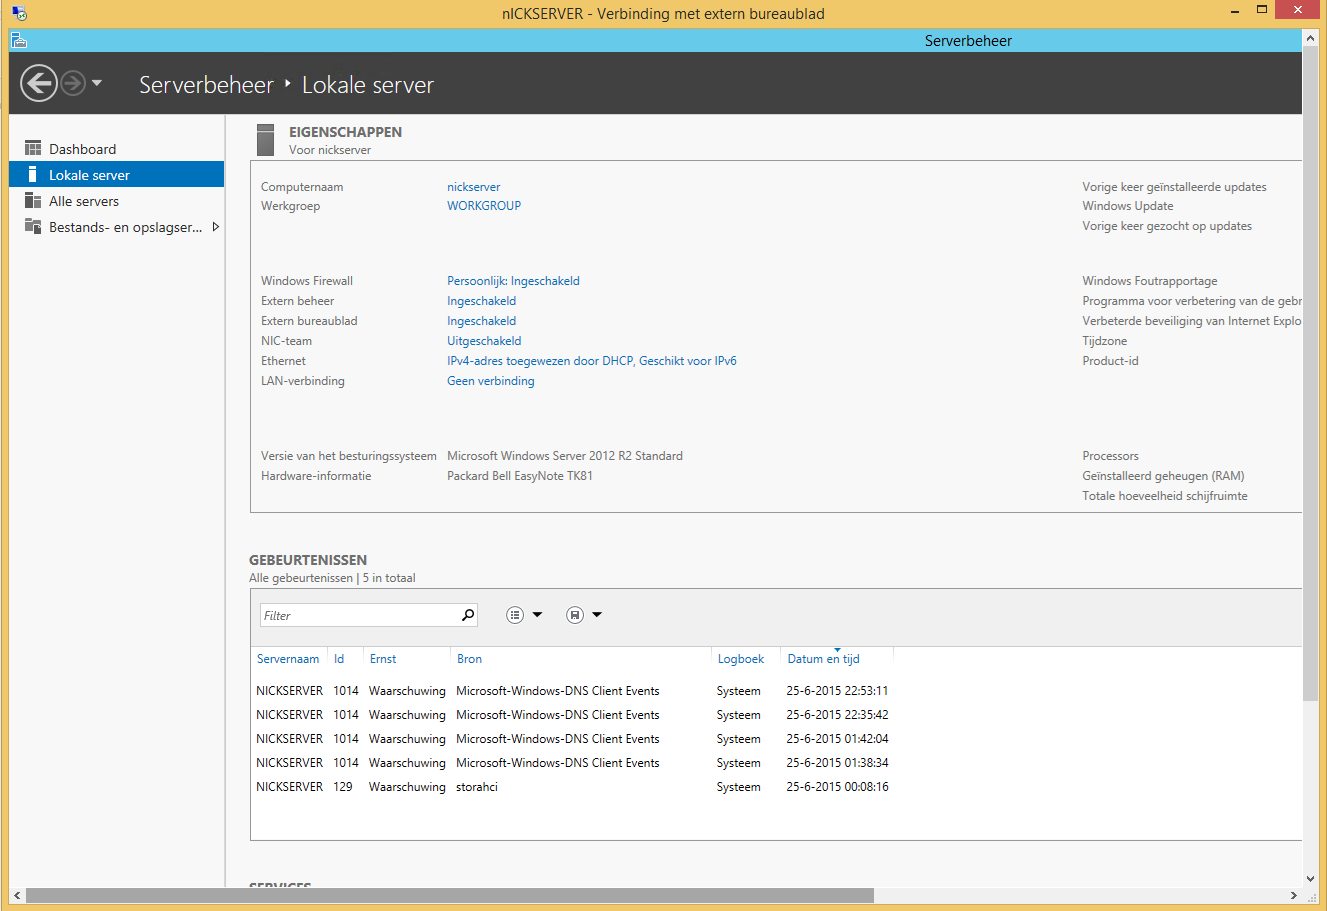Sort events by the Ernst column

pos(383,659)
